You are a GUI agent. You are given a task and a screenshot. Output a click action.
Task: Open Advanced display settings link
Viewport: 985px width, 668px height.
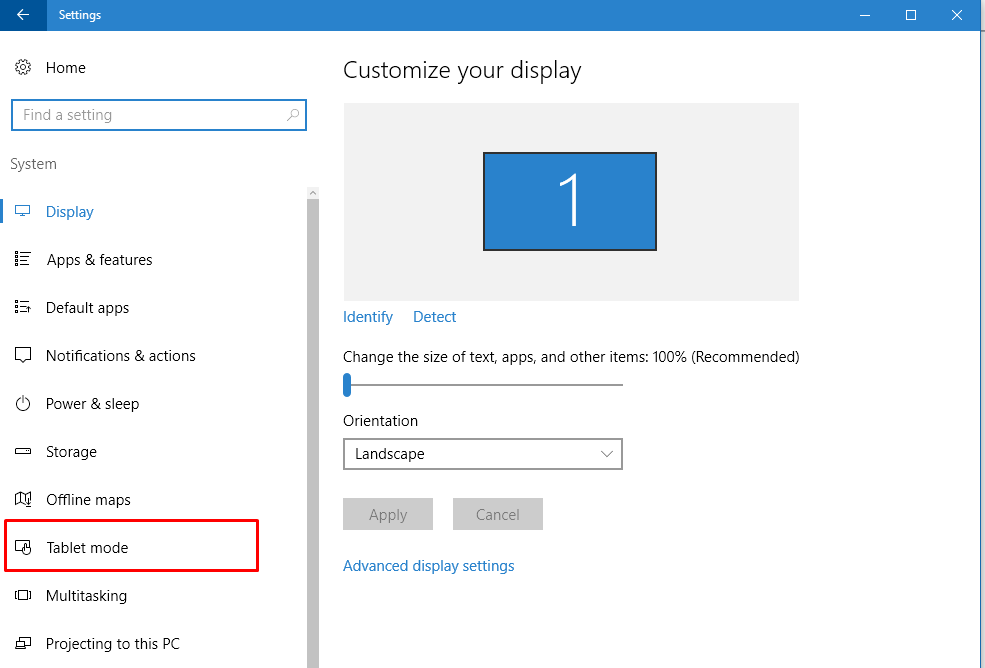428,566
